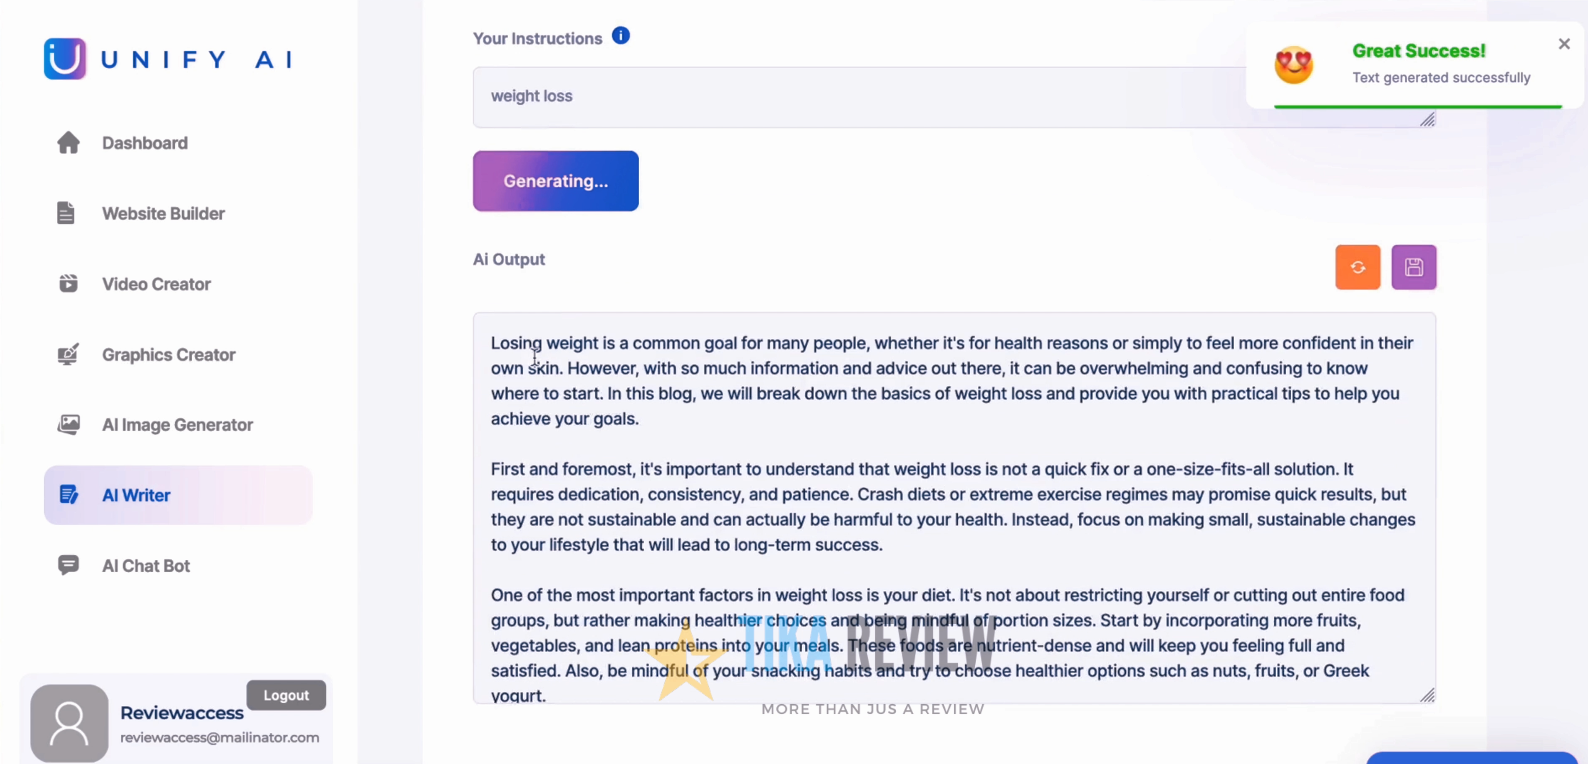The height and width of the screenshot is (764, 1588).
Task: Save AI output using the purple floppy icon
Action: tap(1413, 267)
